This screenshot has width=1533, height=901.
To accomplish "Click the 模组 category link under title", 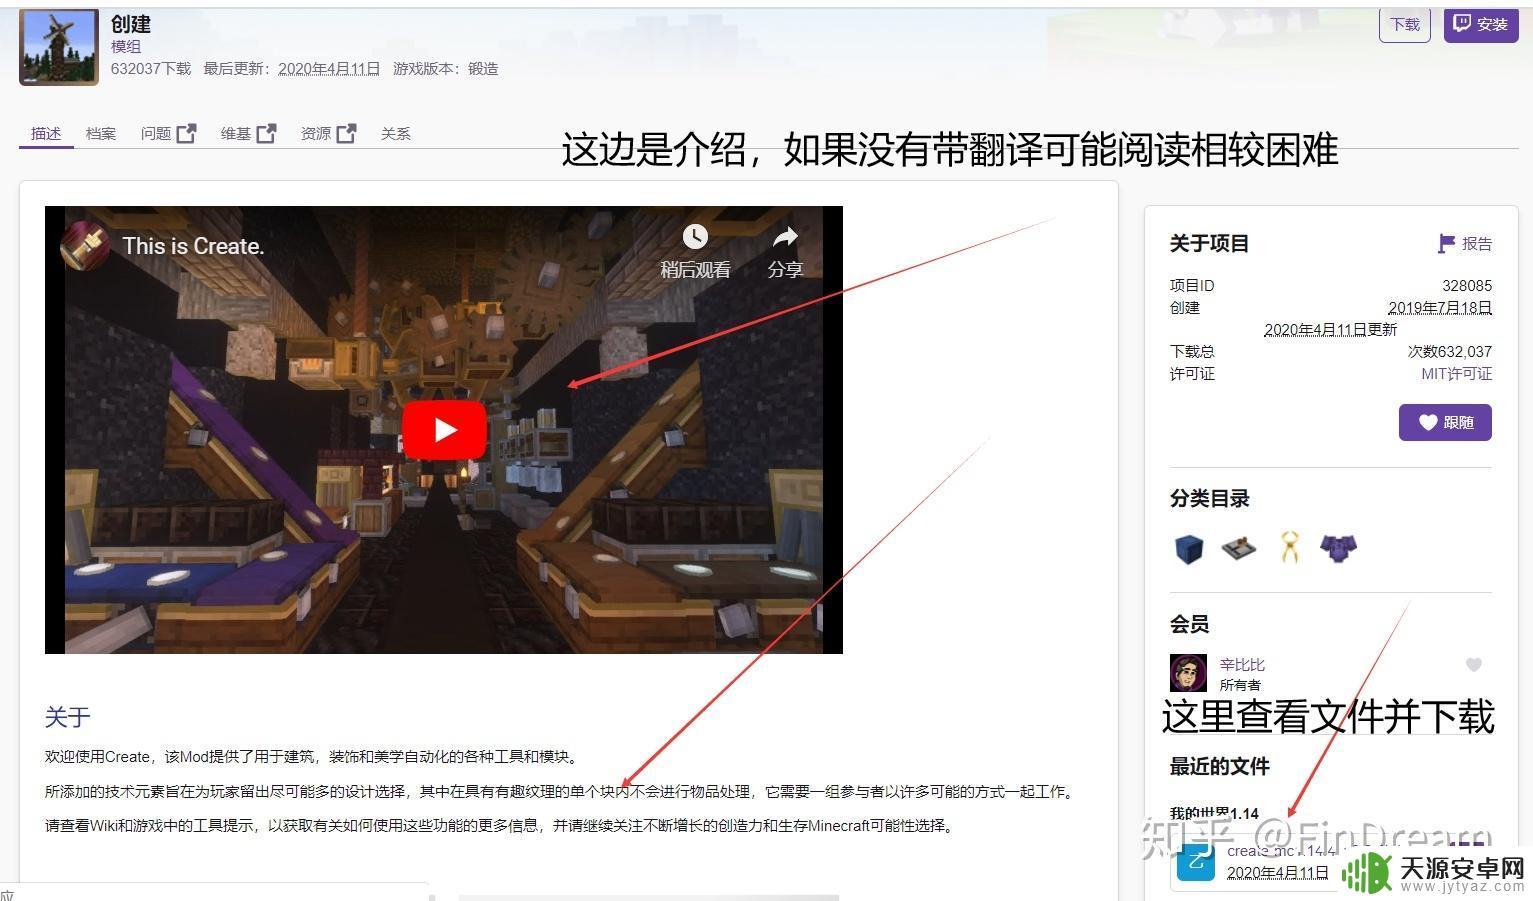I will coord(126,46).
